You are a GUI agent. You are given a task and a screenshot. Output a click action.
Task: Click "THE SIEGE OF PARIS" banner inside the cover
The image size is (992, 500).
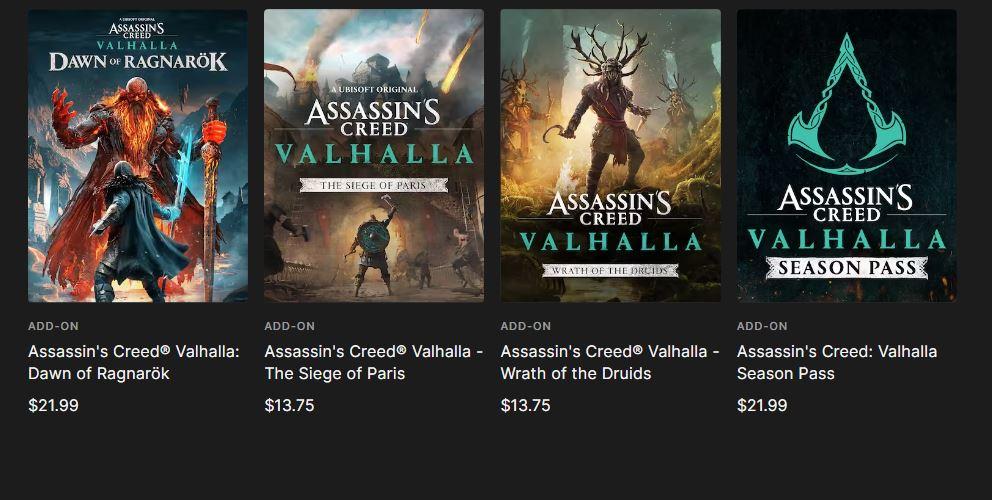tap(374, 185)
